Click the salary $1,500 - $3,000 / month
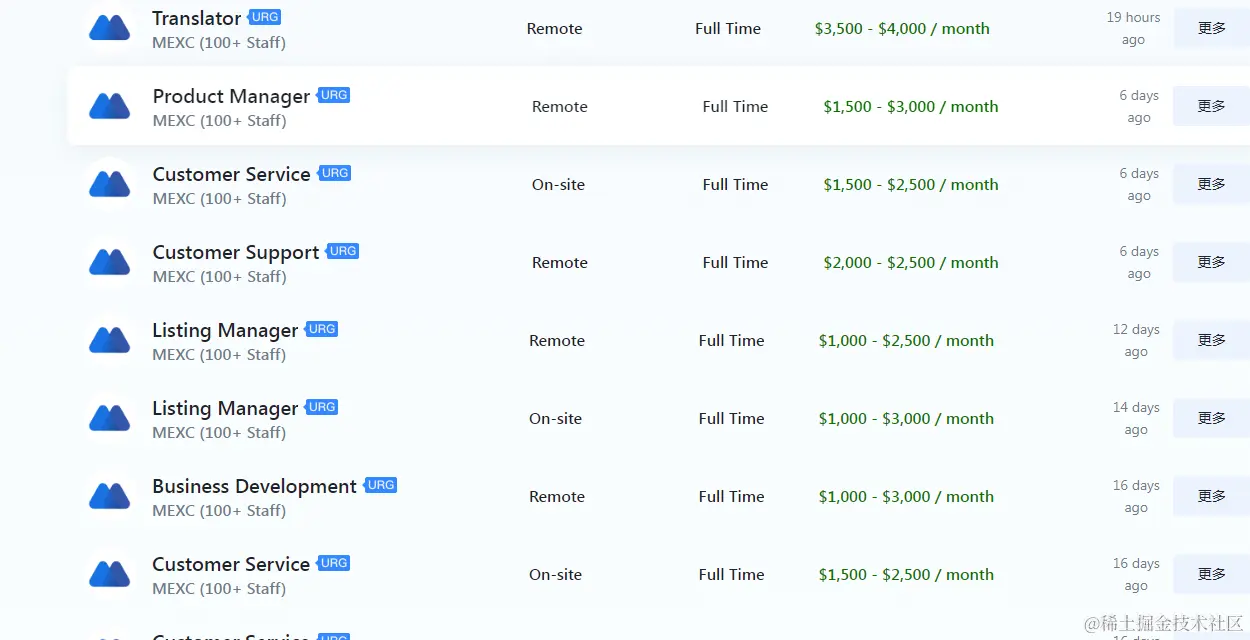The width and height of the screenshot is (1250, 640). point(911,107)
